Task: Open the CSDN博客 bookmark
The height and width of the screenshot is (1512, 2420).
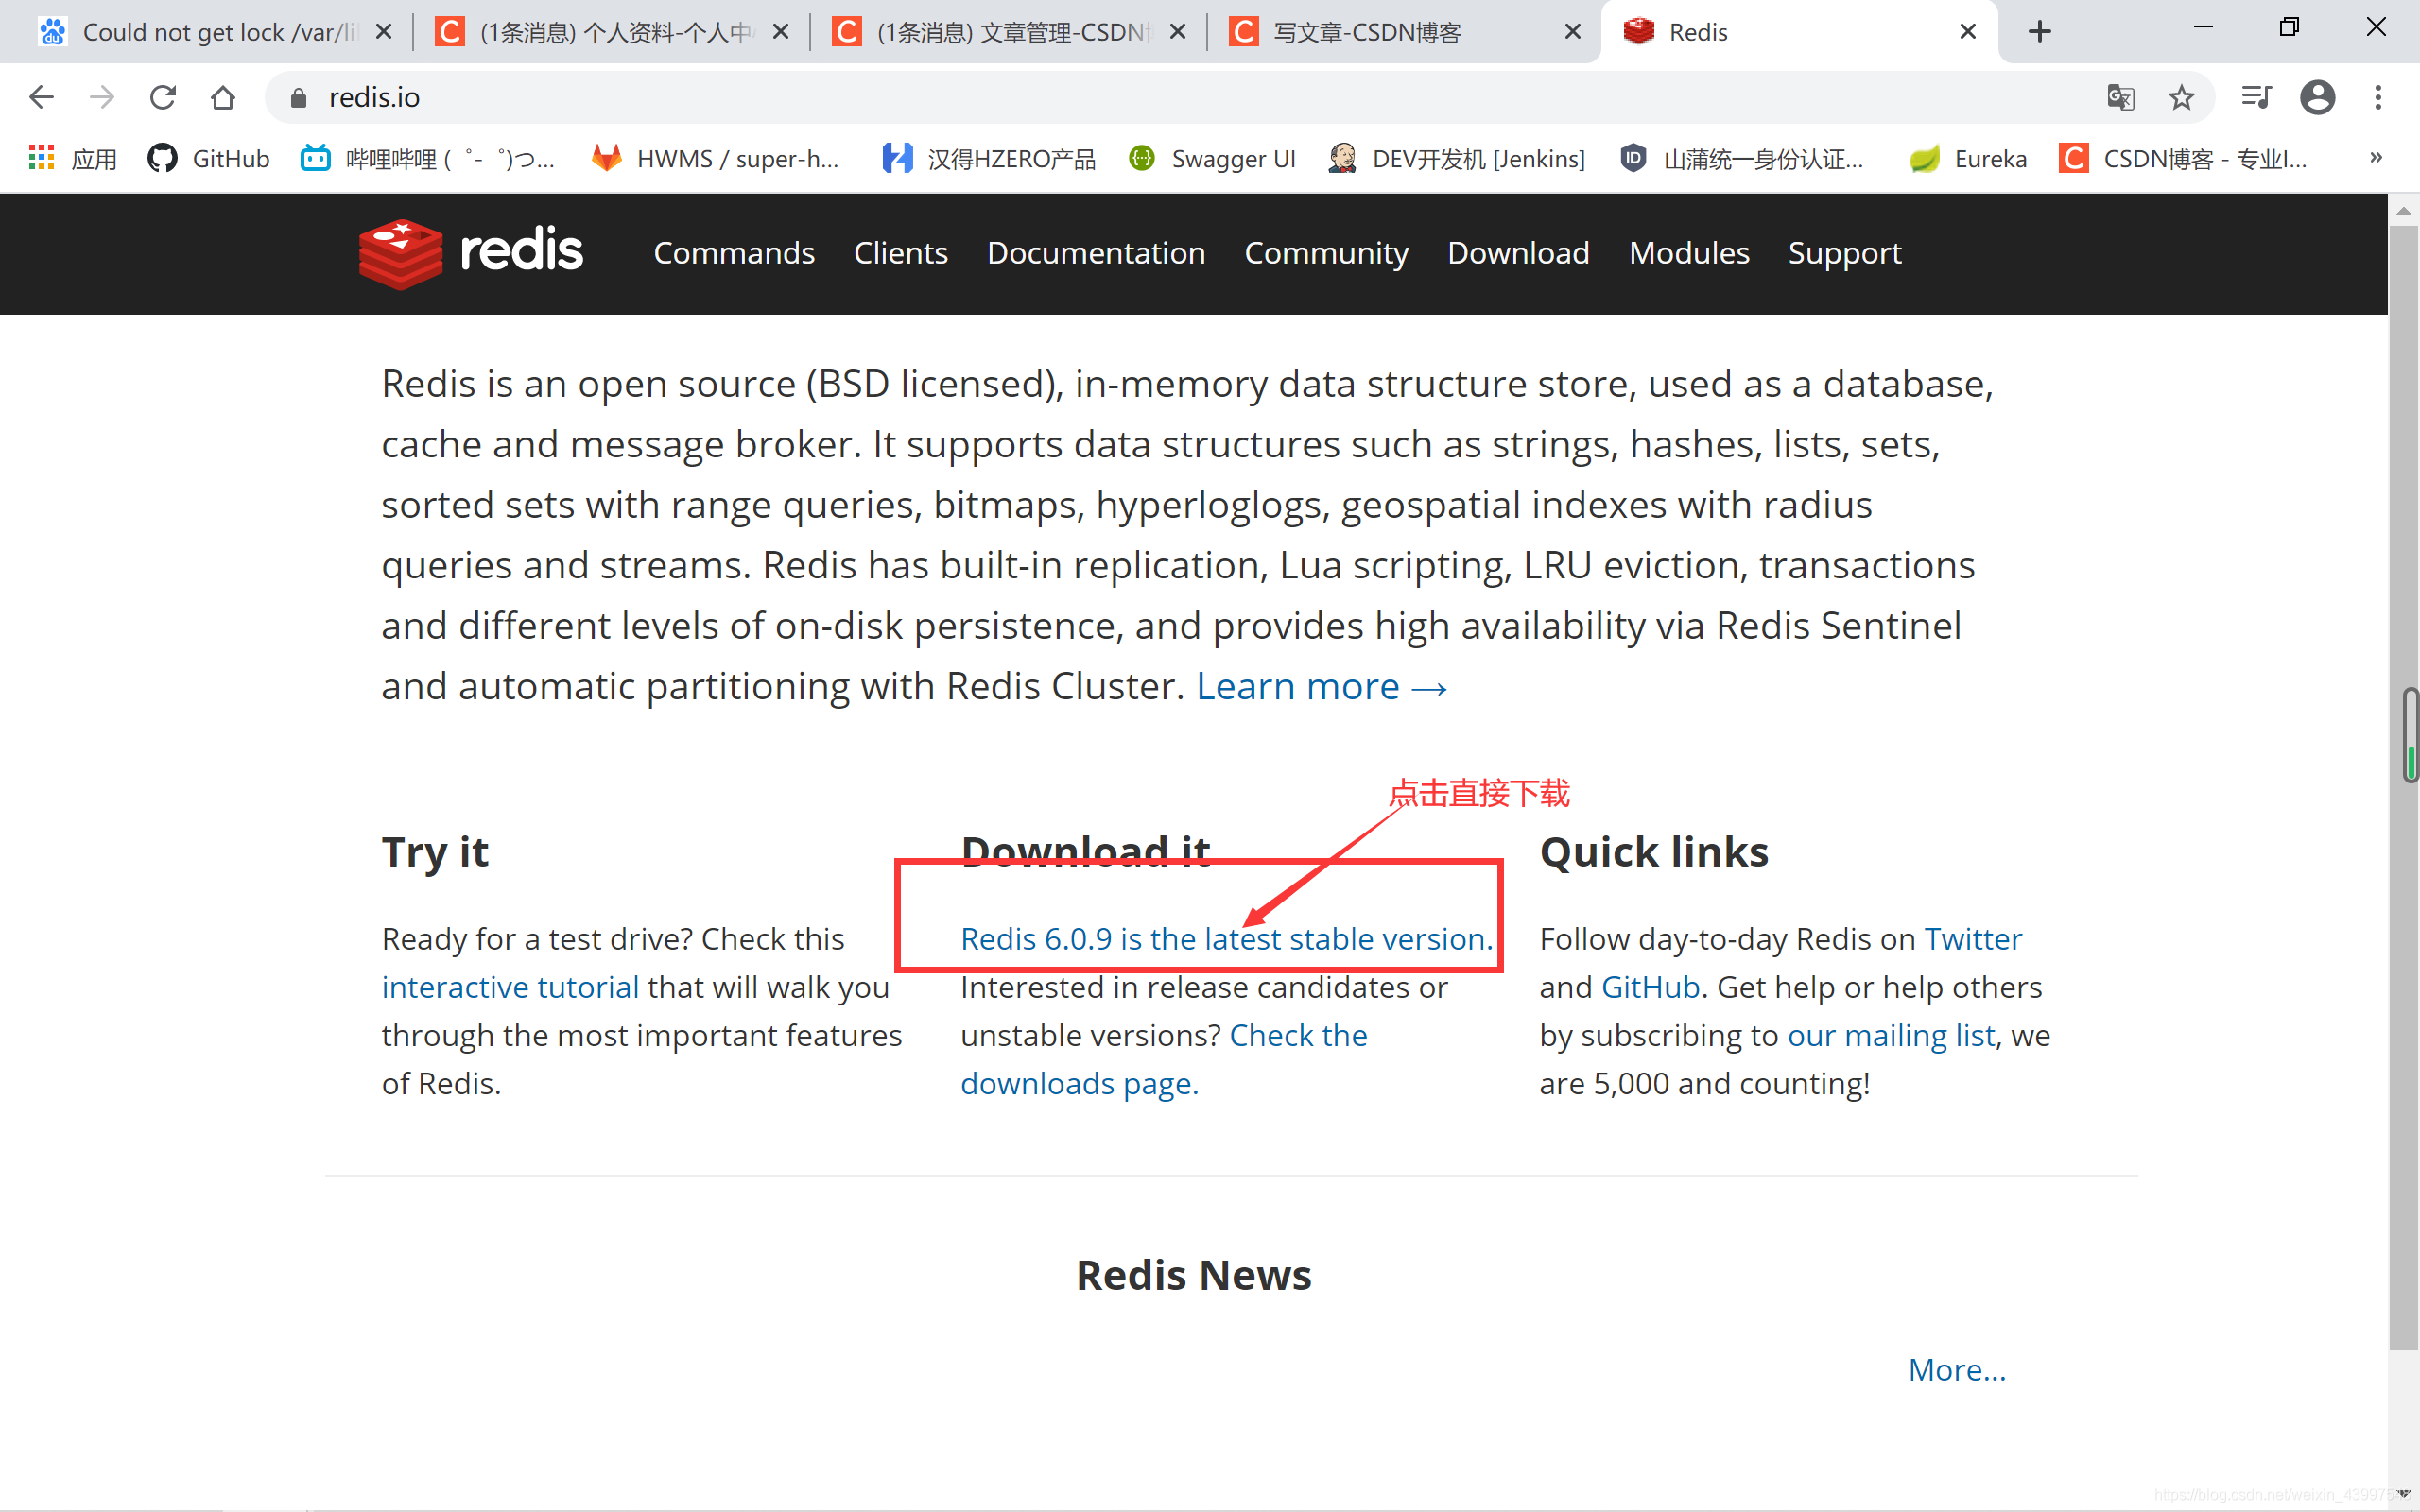Action: point(2183,158)
